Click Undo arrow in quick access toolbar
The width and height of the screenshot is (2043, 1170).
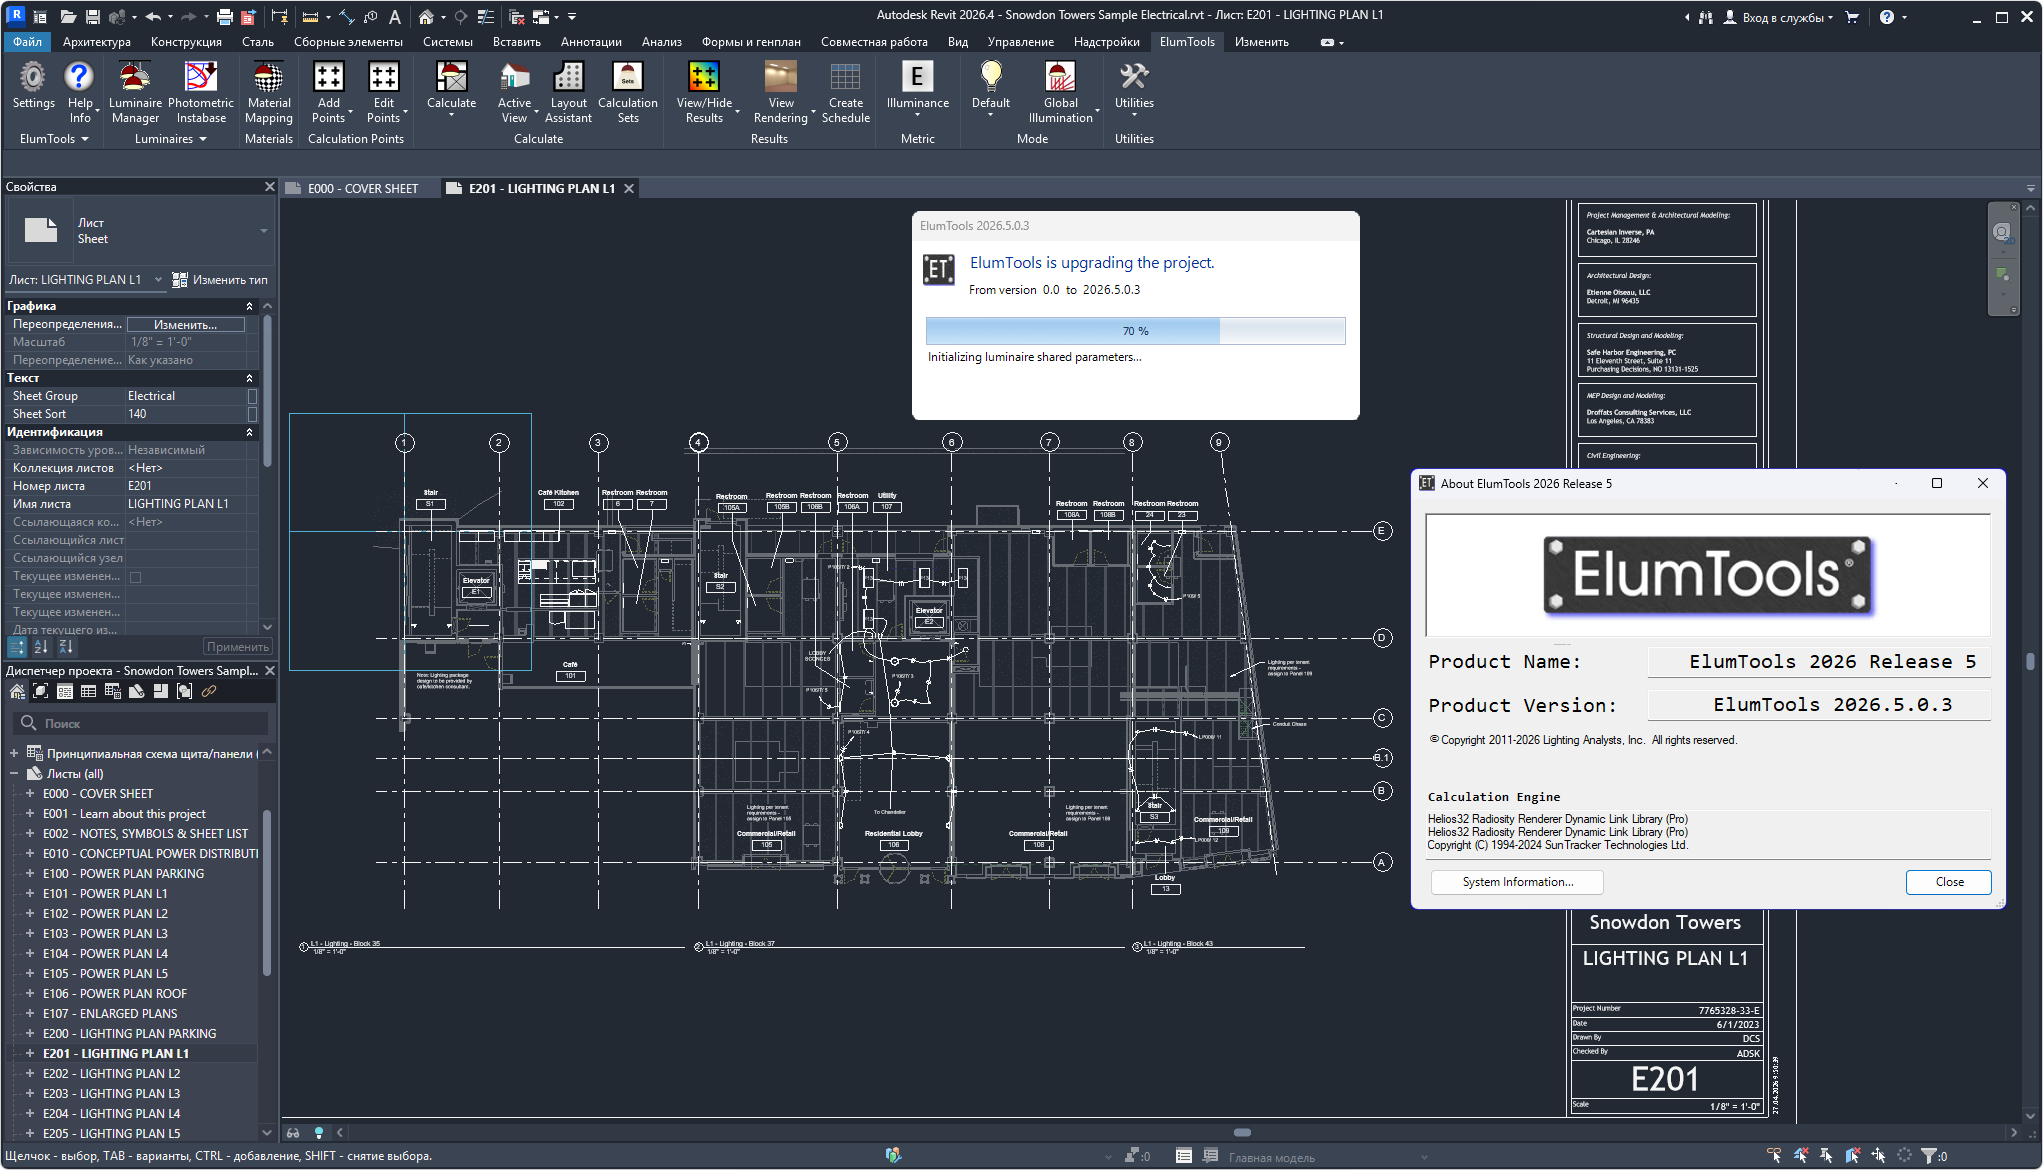click(152, 17)
